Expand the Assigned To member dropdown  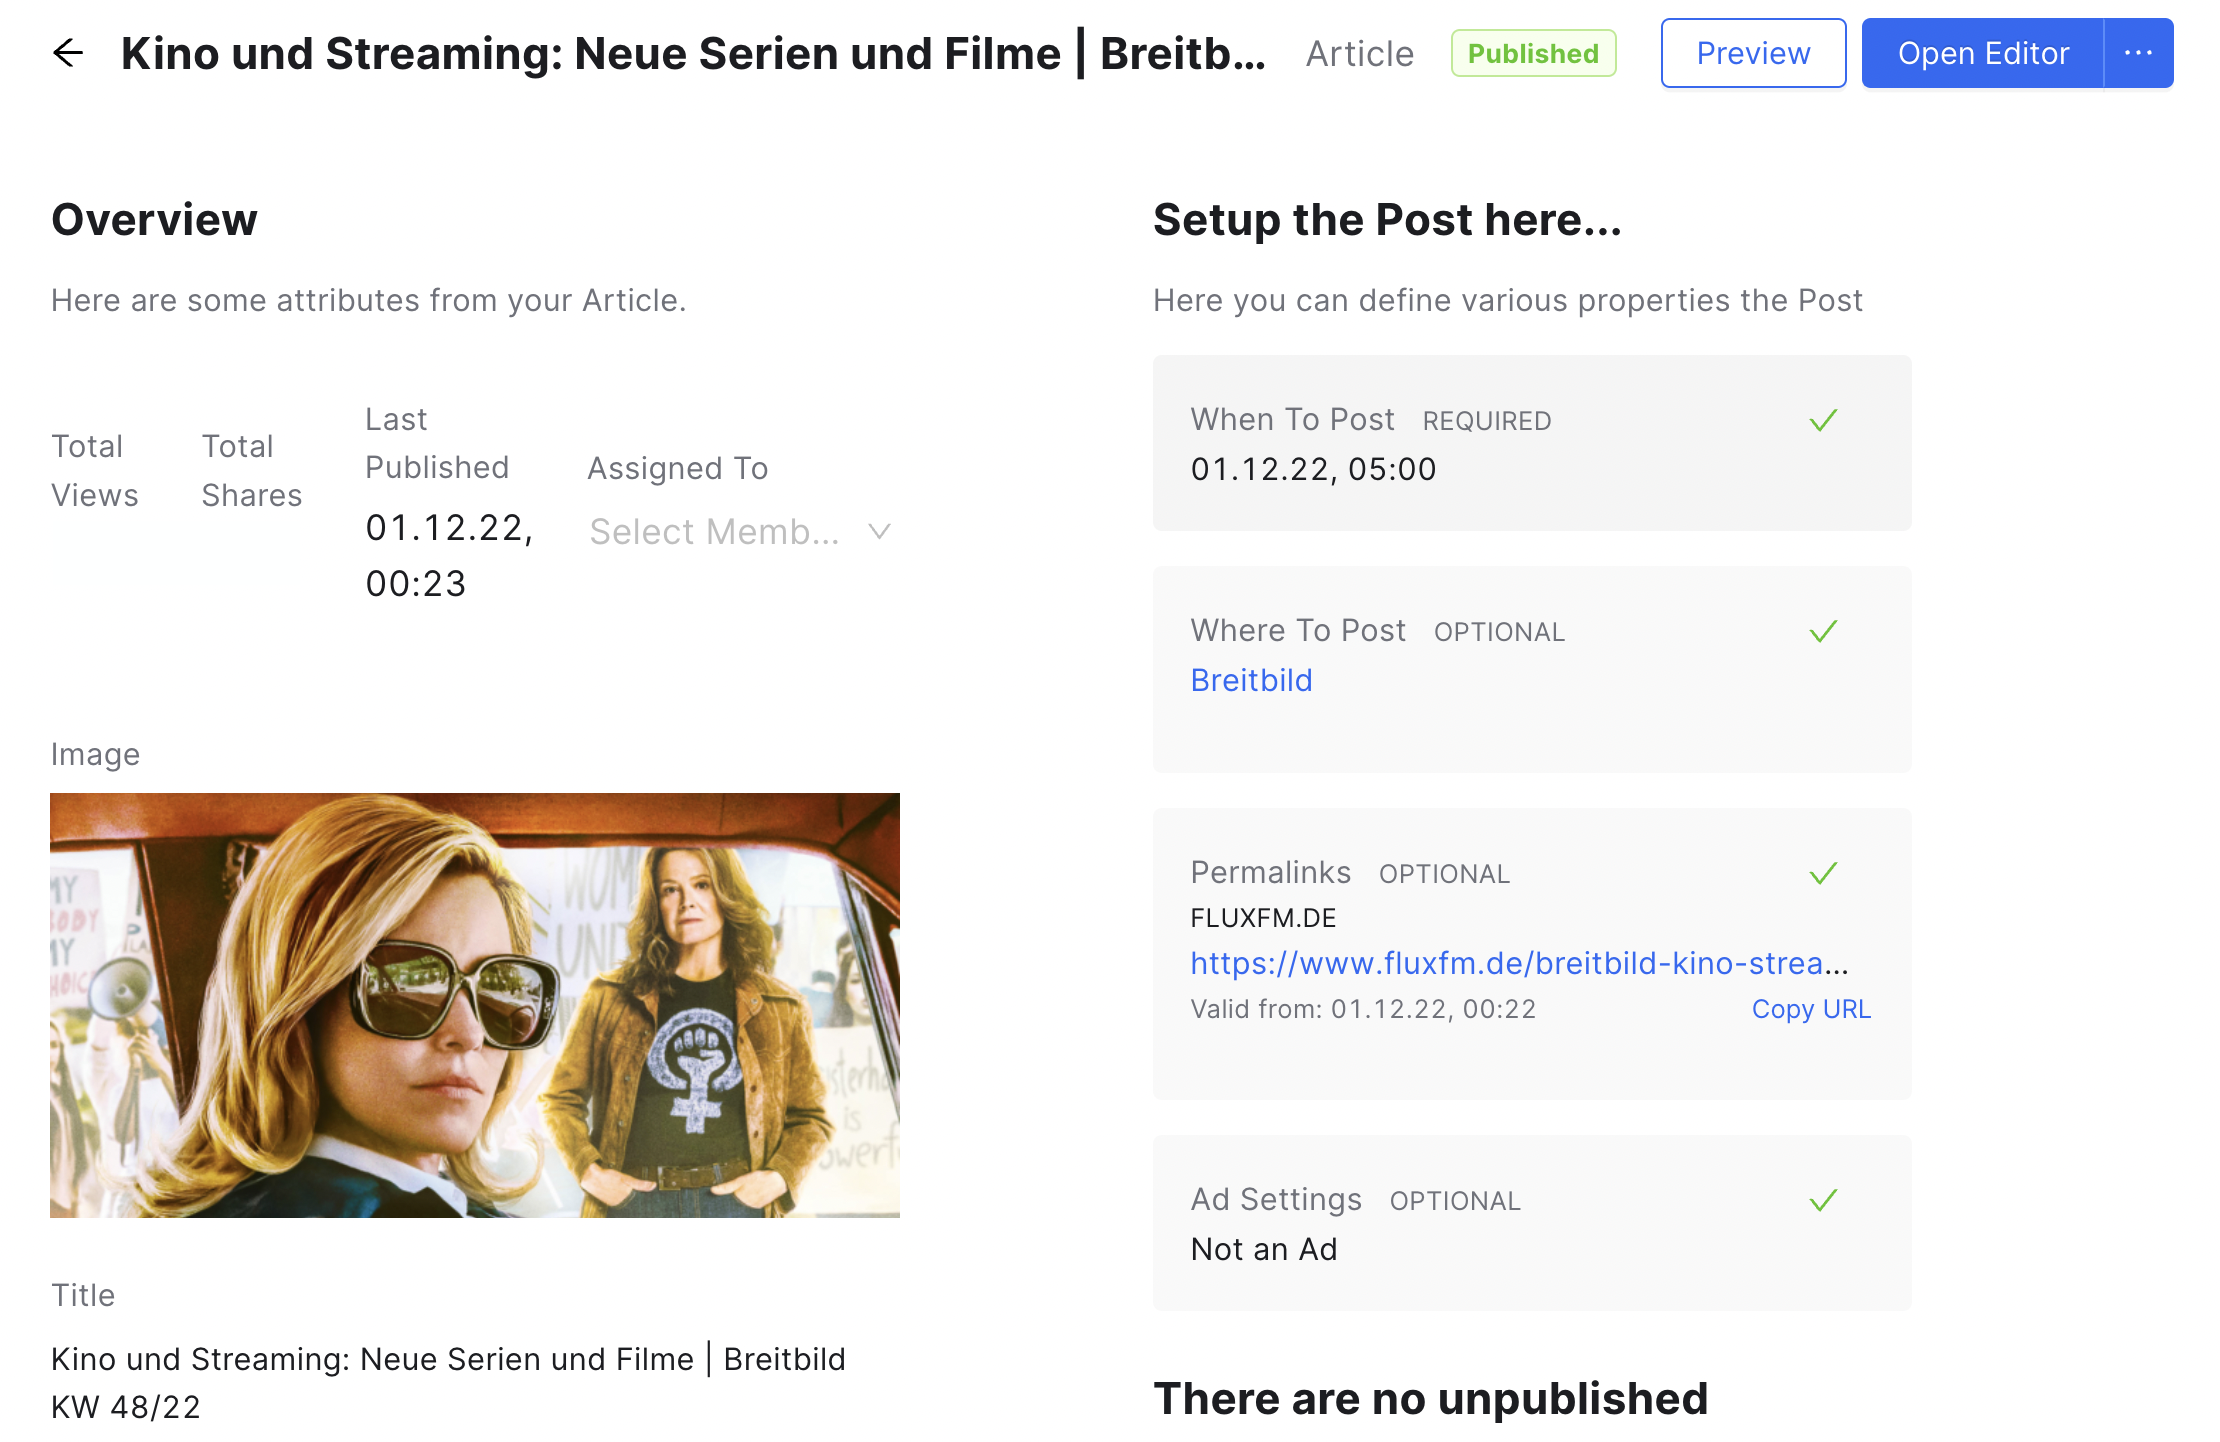coord(740,532)
